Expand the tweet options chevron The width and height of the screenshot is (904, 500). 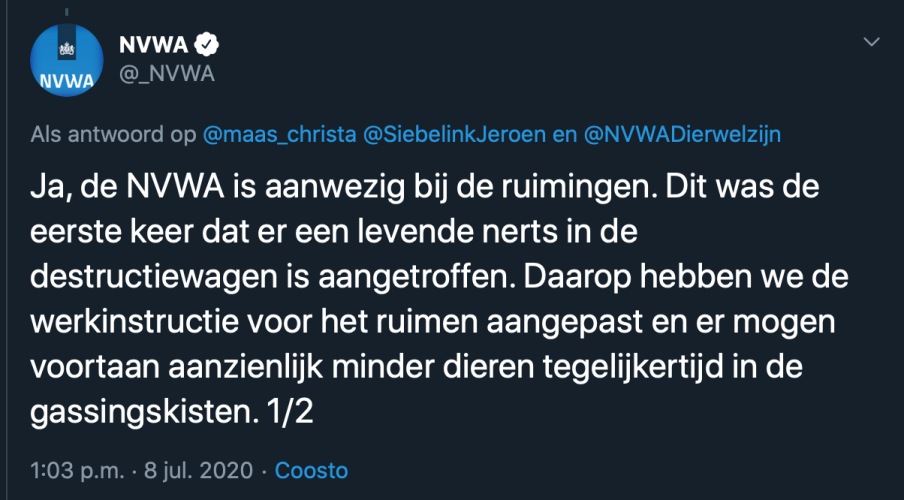(x=872, y=42)
